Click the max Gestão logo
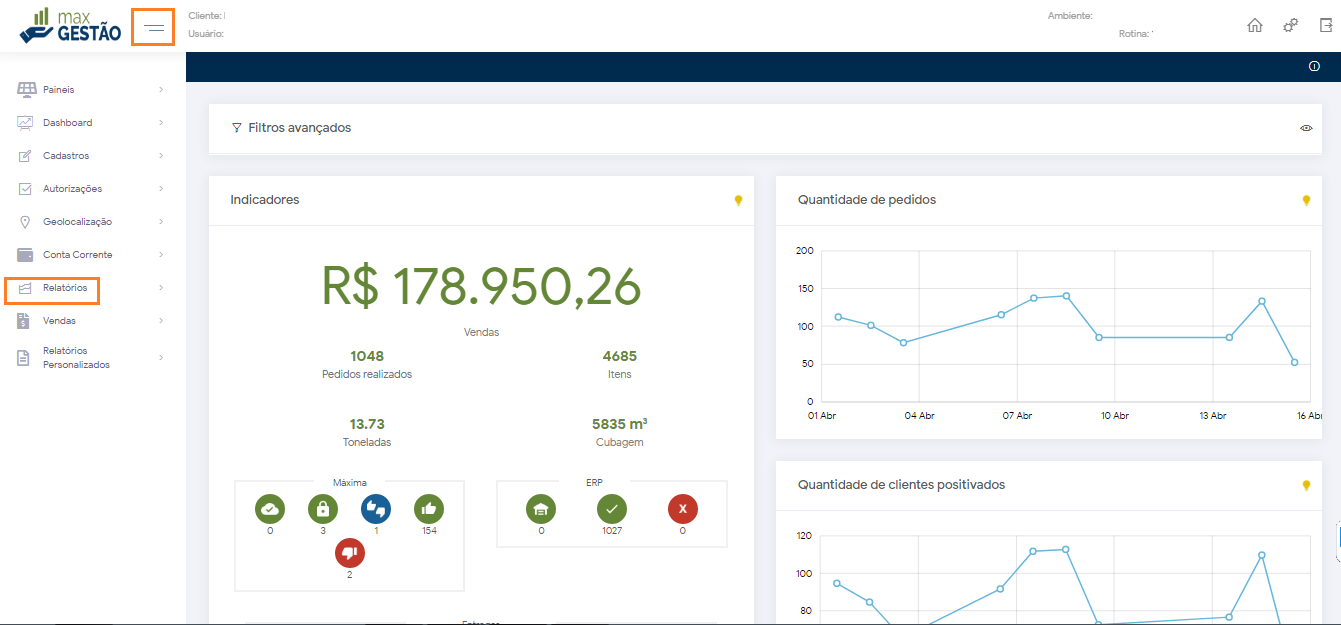This screenshot has height=625, width=1341. tap(70, 26)
